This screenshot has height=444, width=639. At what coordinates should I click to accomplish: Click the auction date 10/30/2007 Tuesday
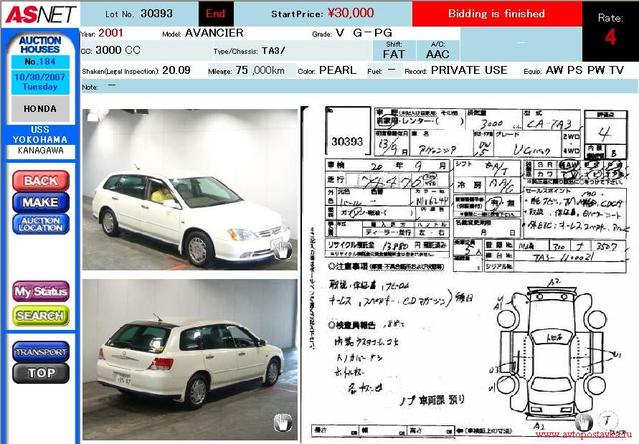pos(40,82)
